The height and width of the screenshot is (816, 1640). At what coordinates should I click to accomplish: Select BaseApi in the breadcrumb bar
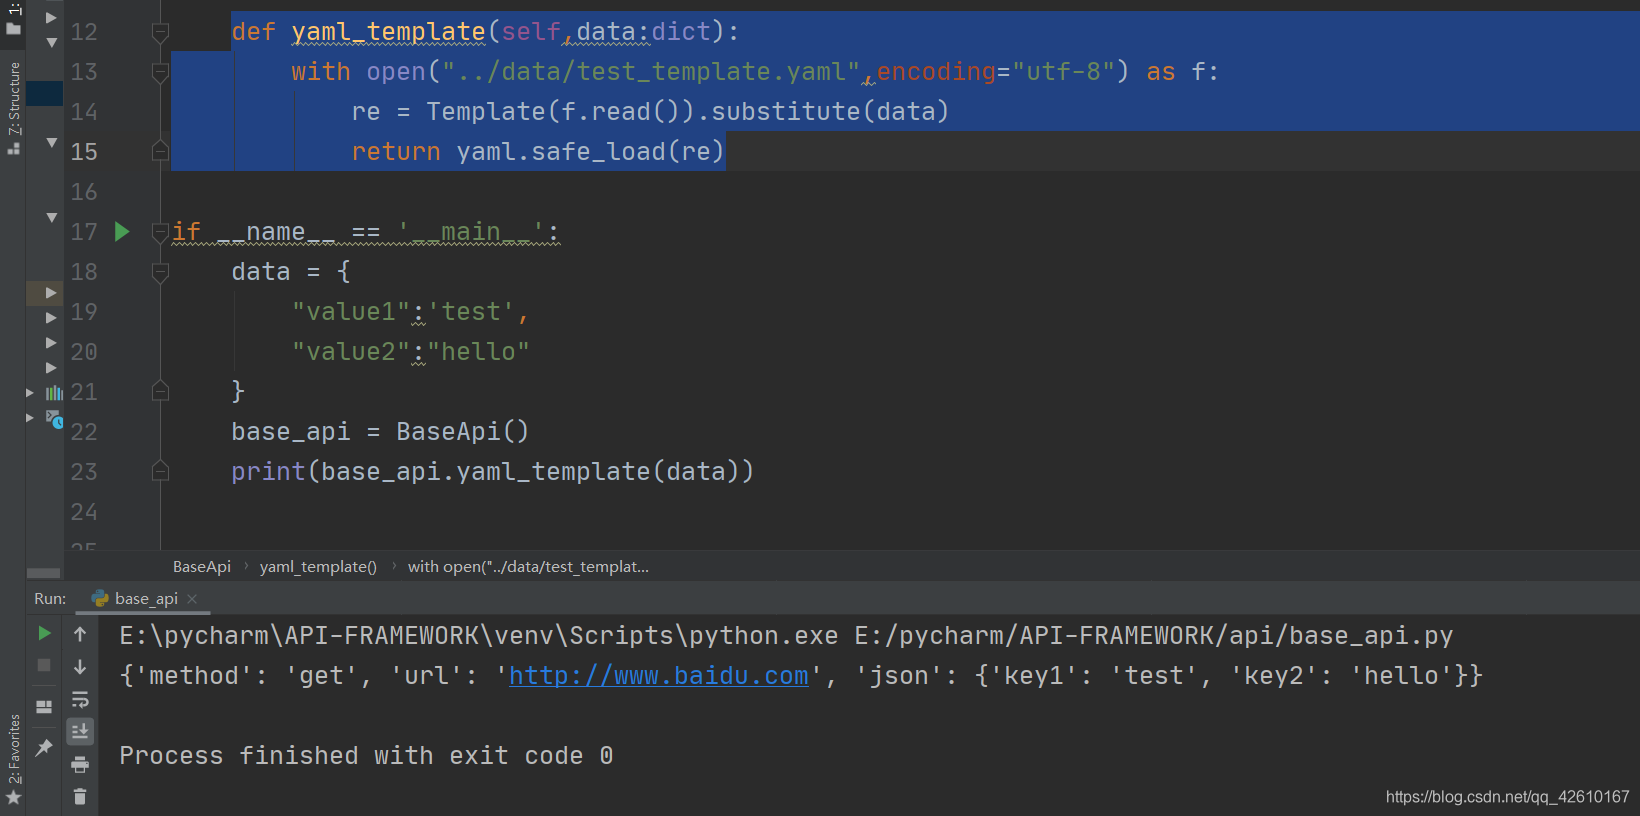pos(202,567)
